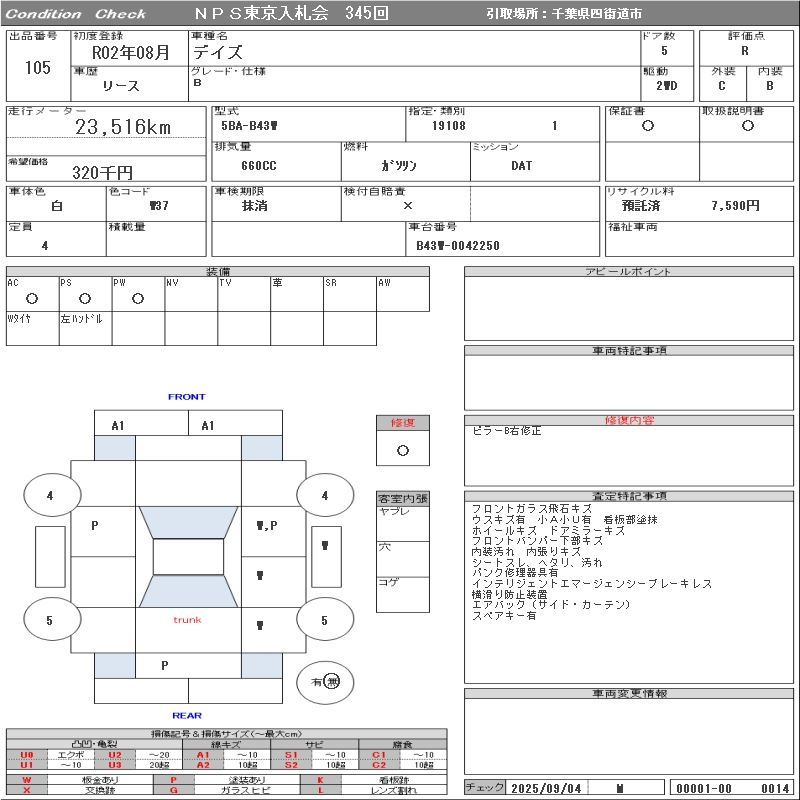Select the body color 白
Screen dimensions: 800x800
tap(57, 206)
